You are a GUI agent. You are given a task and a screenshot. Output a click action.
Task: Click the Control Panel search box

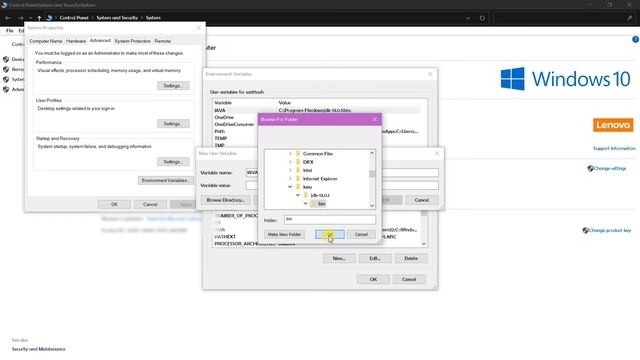click(564, 18)
